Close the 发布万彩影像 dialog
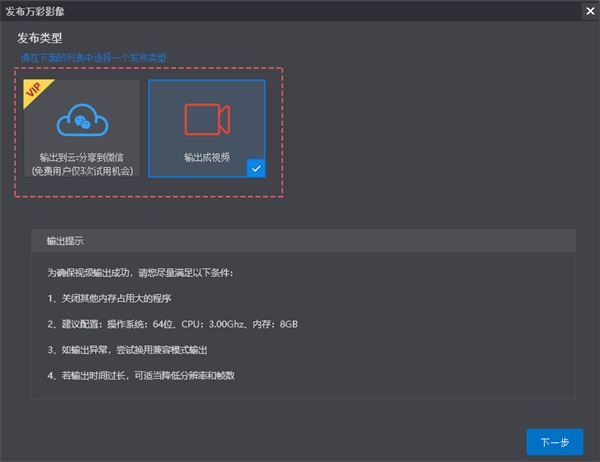This screenshot has height=462, width=600. [x=589, y=11]
